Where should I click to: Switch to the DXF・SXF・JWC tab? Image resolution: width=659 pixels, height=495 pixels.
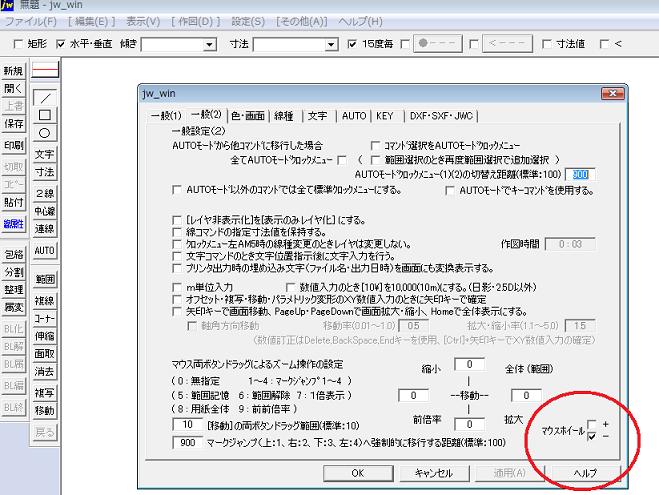click(441, 116)
